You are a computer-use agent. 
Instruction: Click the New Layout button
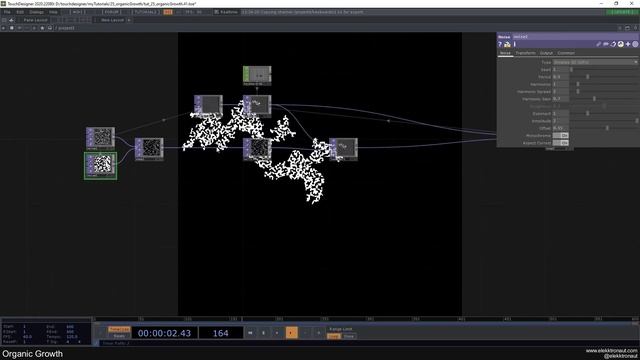pyautogui.click(x=111, y=20)
